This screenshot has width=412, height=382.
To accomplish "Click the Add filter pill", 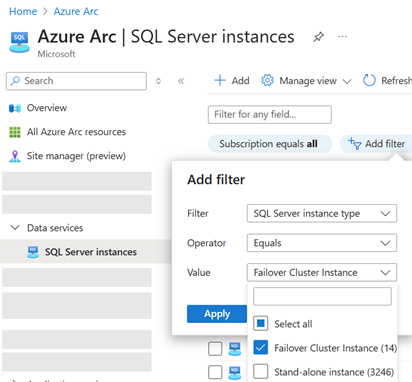I will [x=376, y=144].
